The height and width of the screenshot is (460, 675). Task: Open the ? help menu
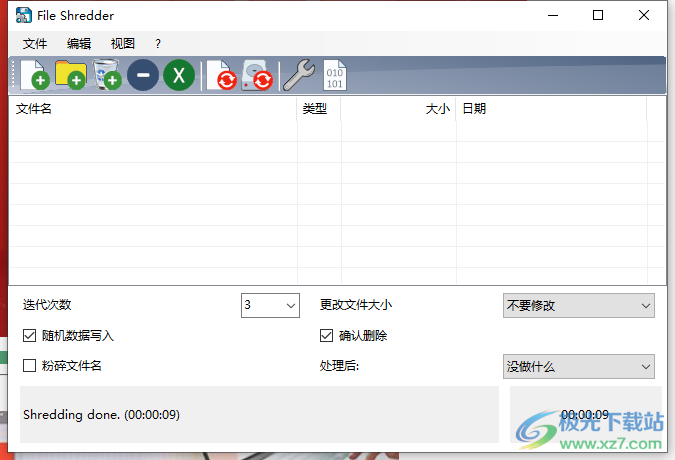[x=158, y=43]
